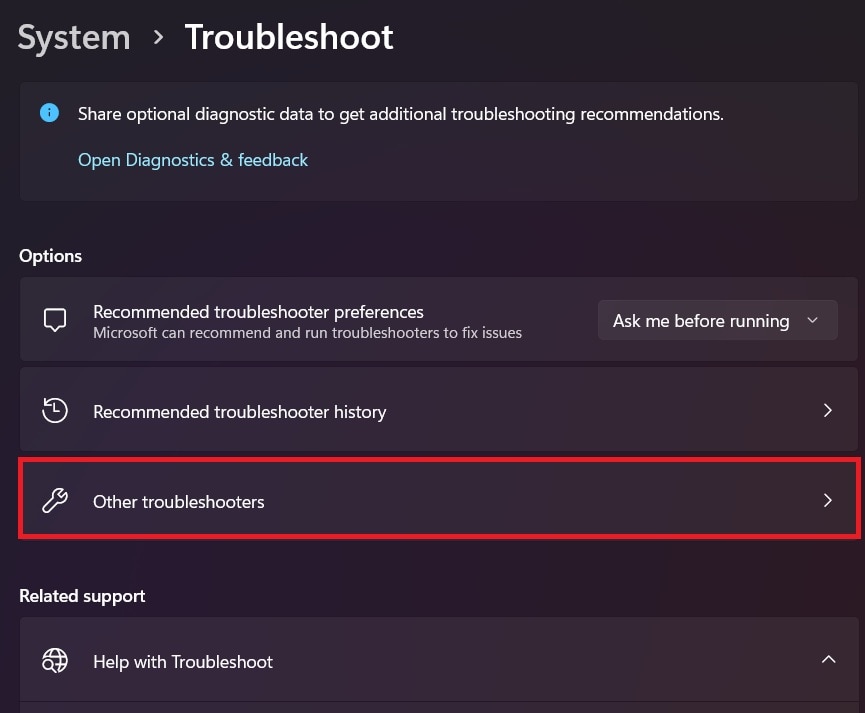865x713 pixels.
Task: Click the clock history icon
Action: (55, 411)
